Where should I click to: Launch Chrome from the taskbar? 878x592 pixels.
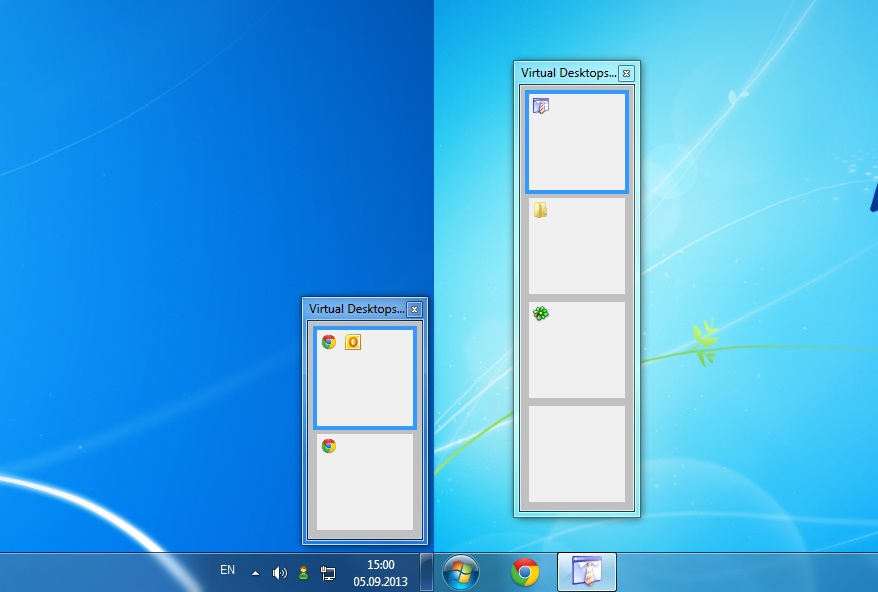(x=525, y=572)
